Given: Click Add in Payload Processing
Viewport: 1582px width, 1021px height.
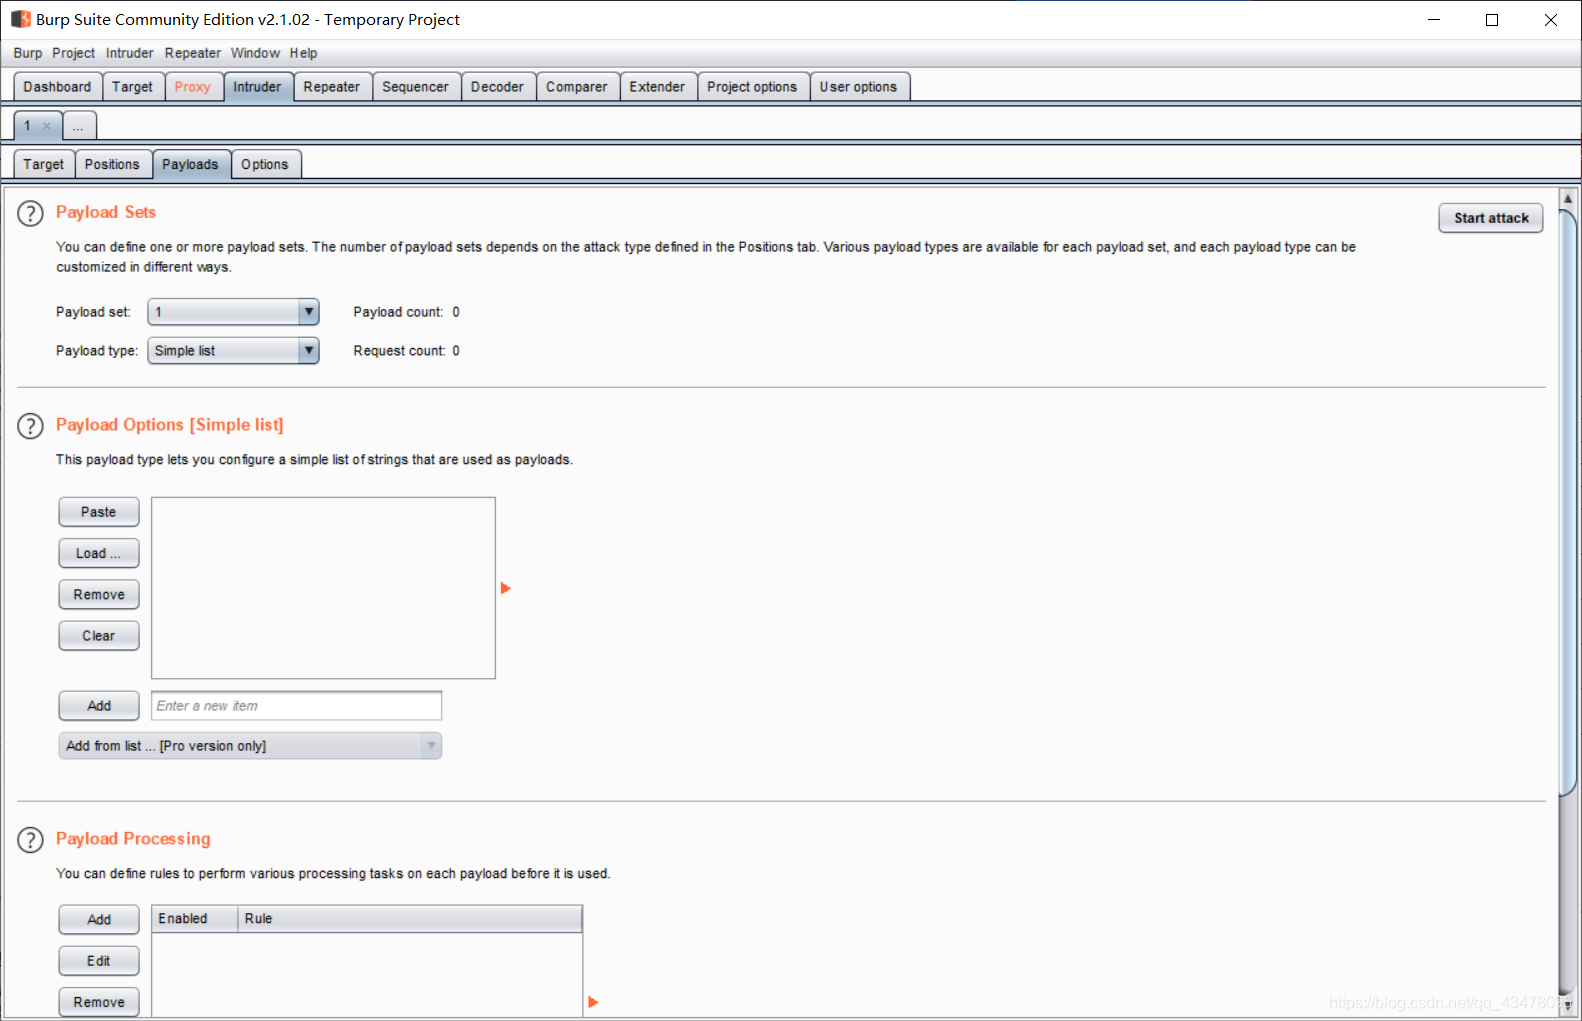Looking at the screenshot, I should (99, 920).
